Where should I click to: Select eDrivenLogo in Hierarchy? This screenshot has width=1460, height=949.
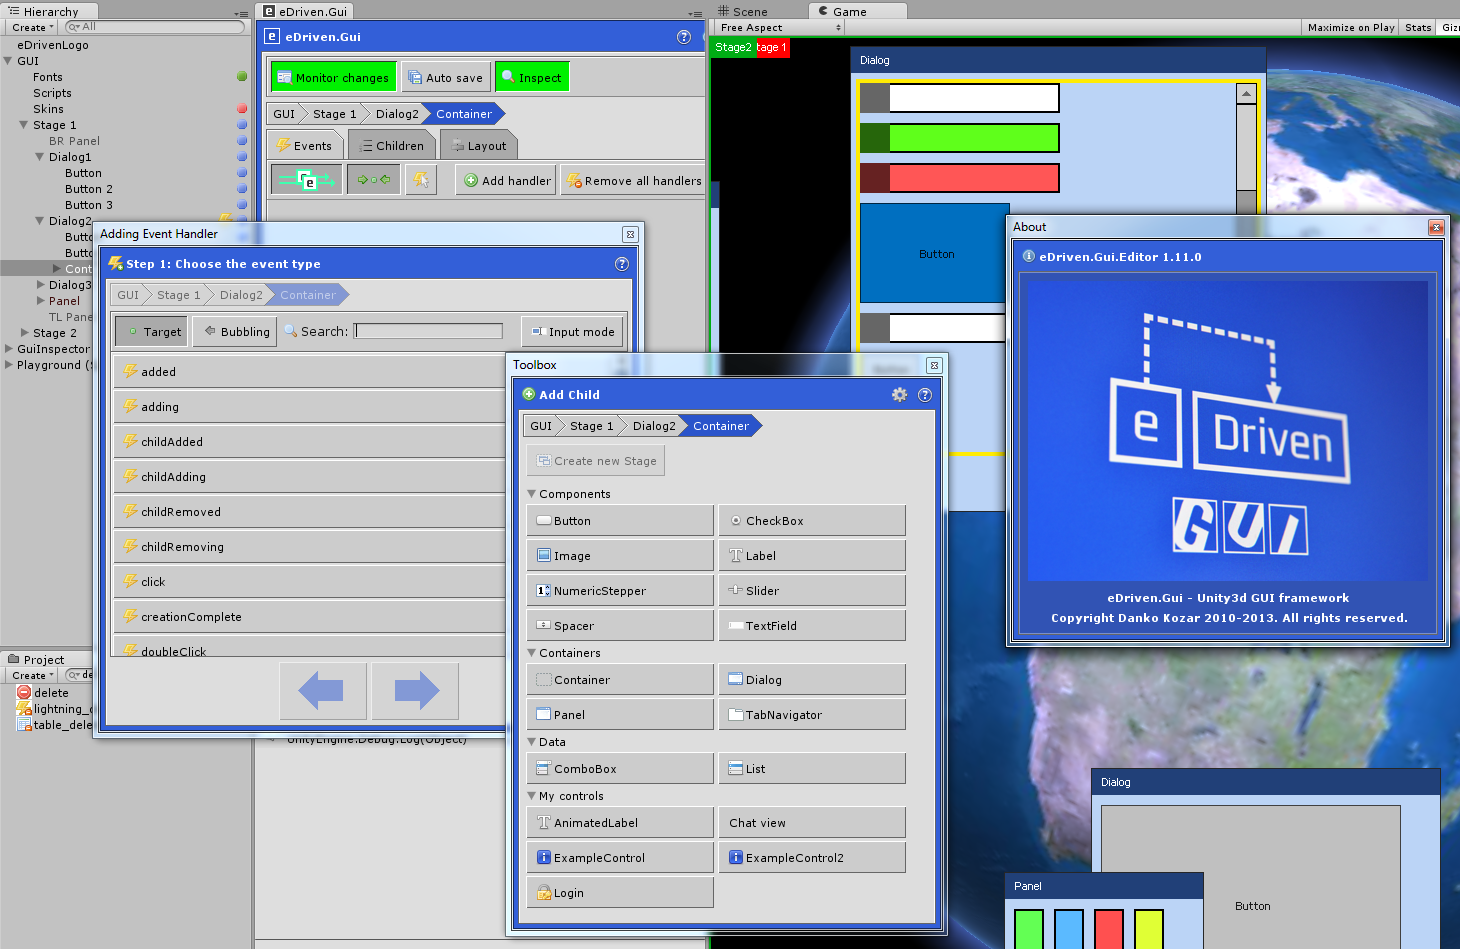point(53,45)
